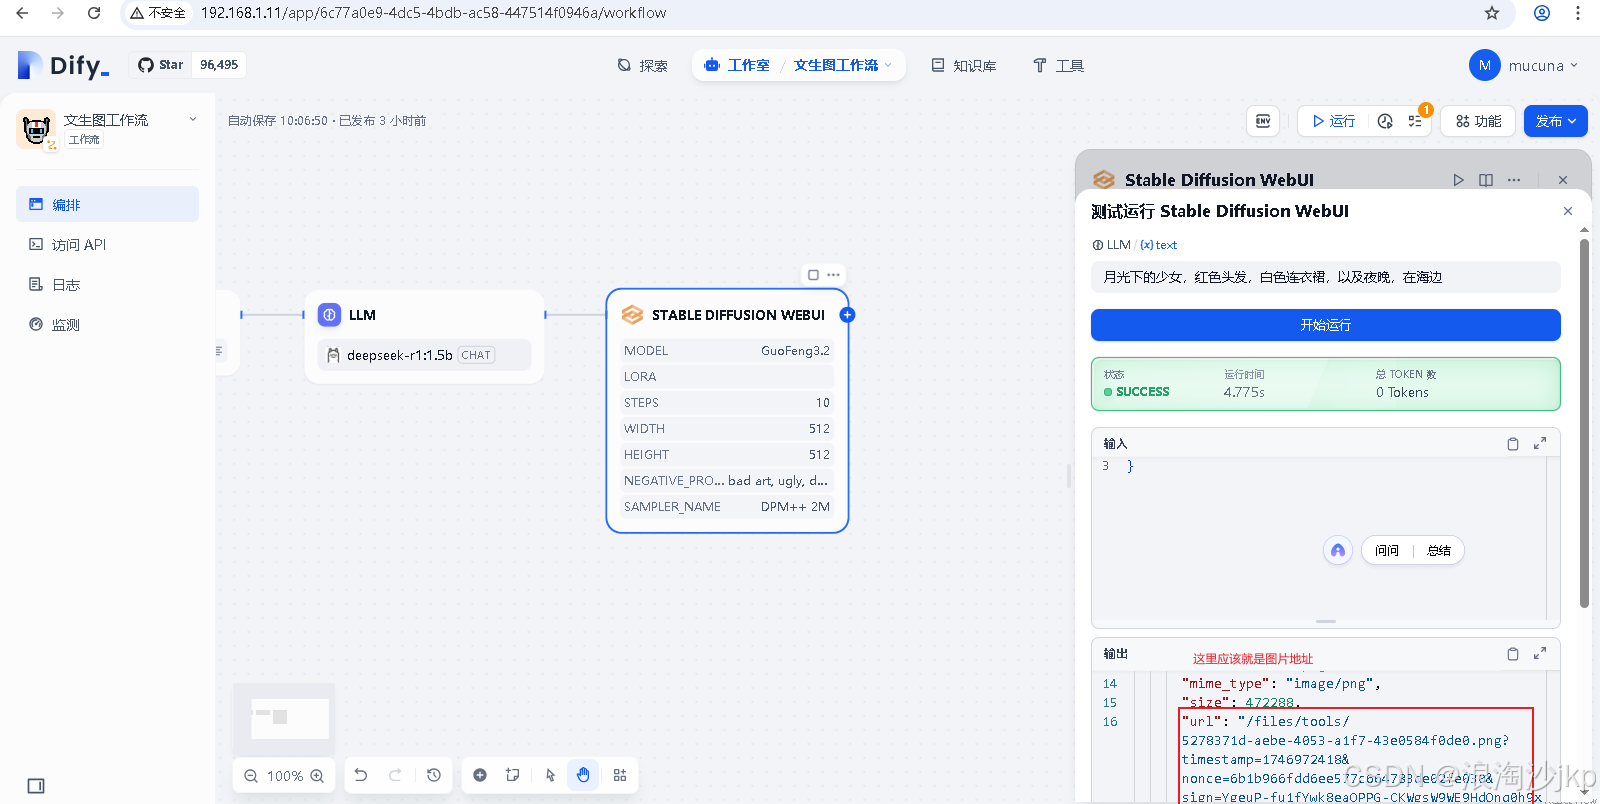Open 监测 monitoring in the sidebar

coord(107,324)
